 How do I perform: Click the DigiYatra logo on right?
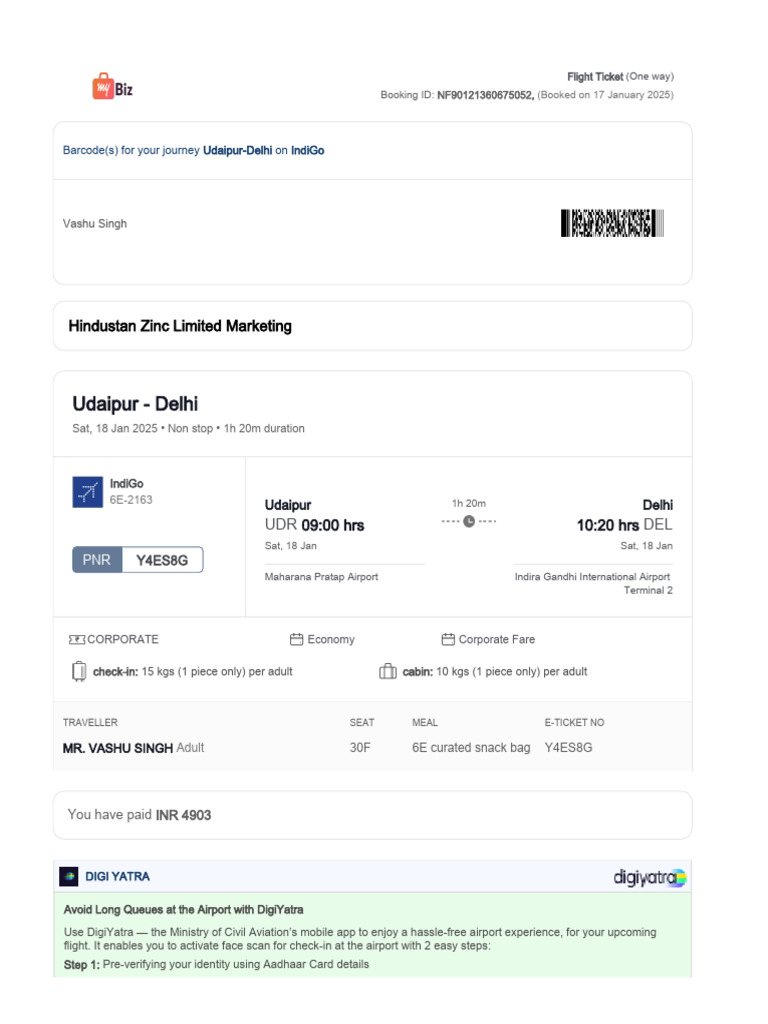click(x=650, y=878)
